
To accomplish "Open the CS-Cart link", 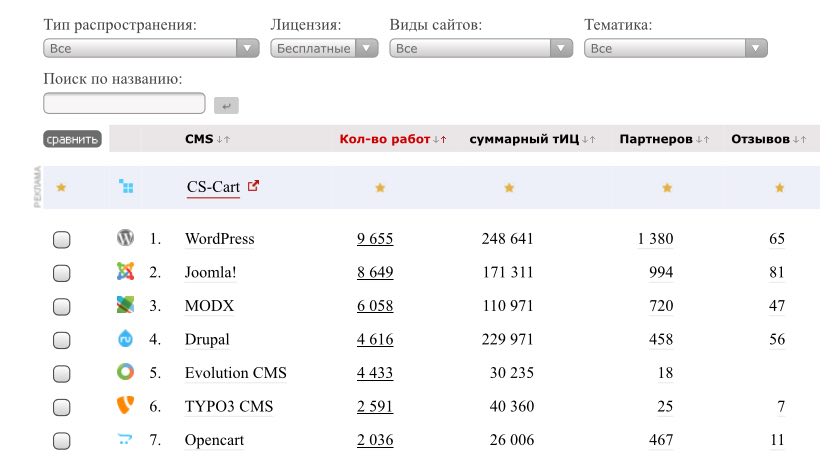I will coord(213,187).
